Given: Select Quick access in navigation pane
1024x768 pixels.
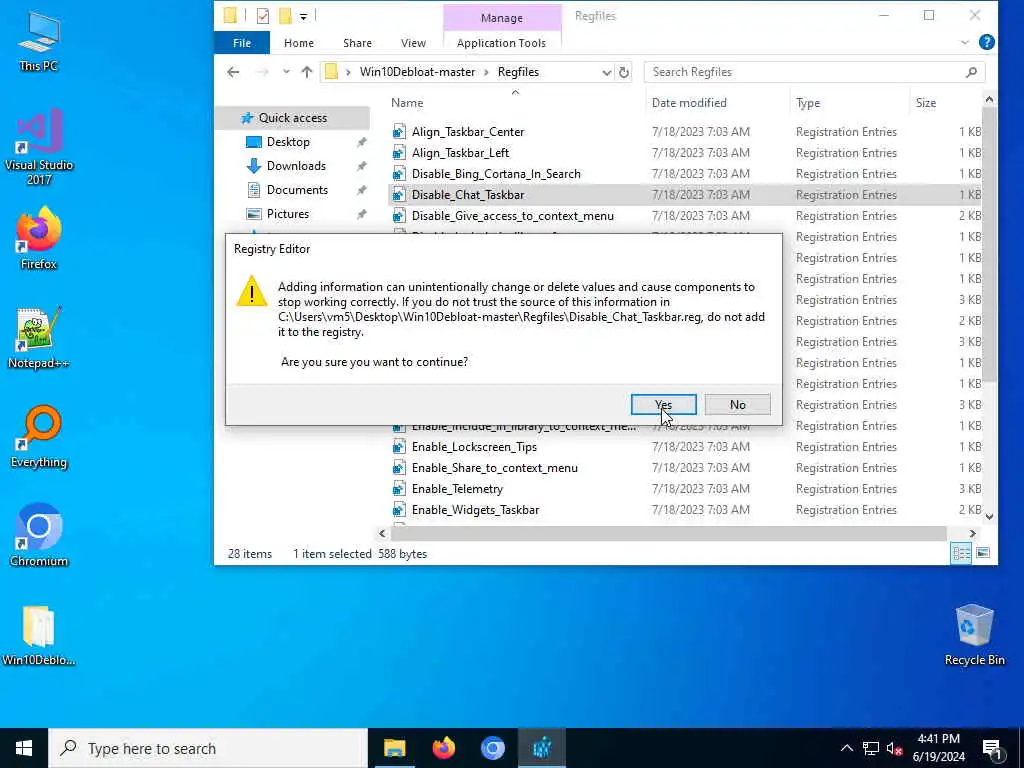Looking at the screenshot, I should (x=293, y=118).
